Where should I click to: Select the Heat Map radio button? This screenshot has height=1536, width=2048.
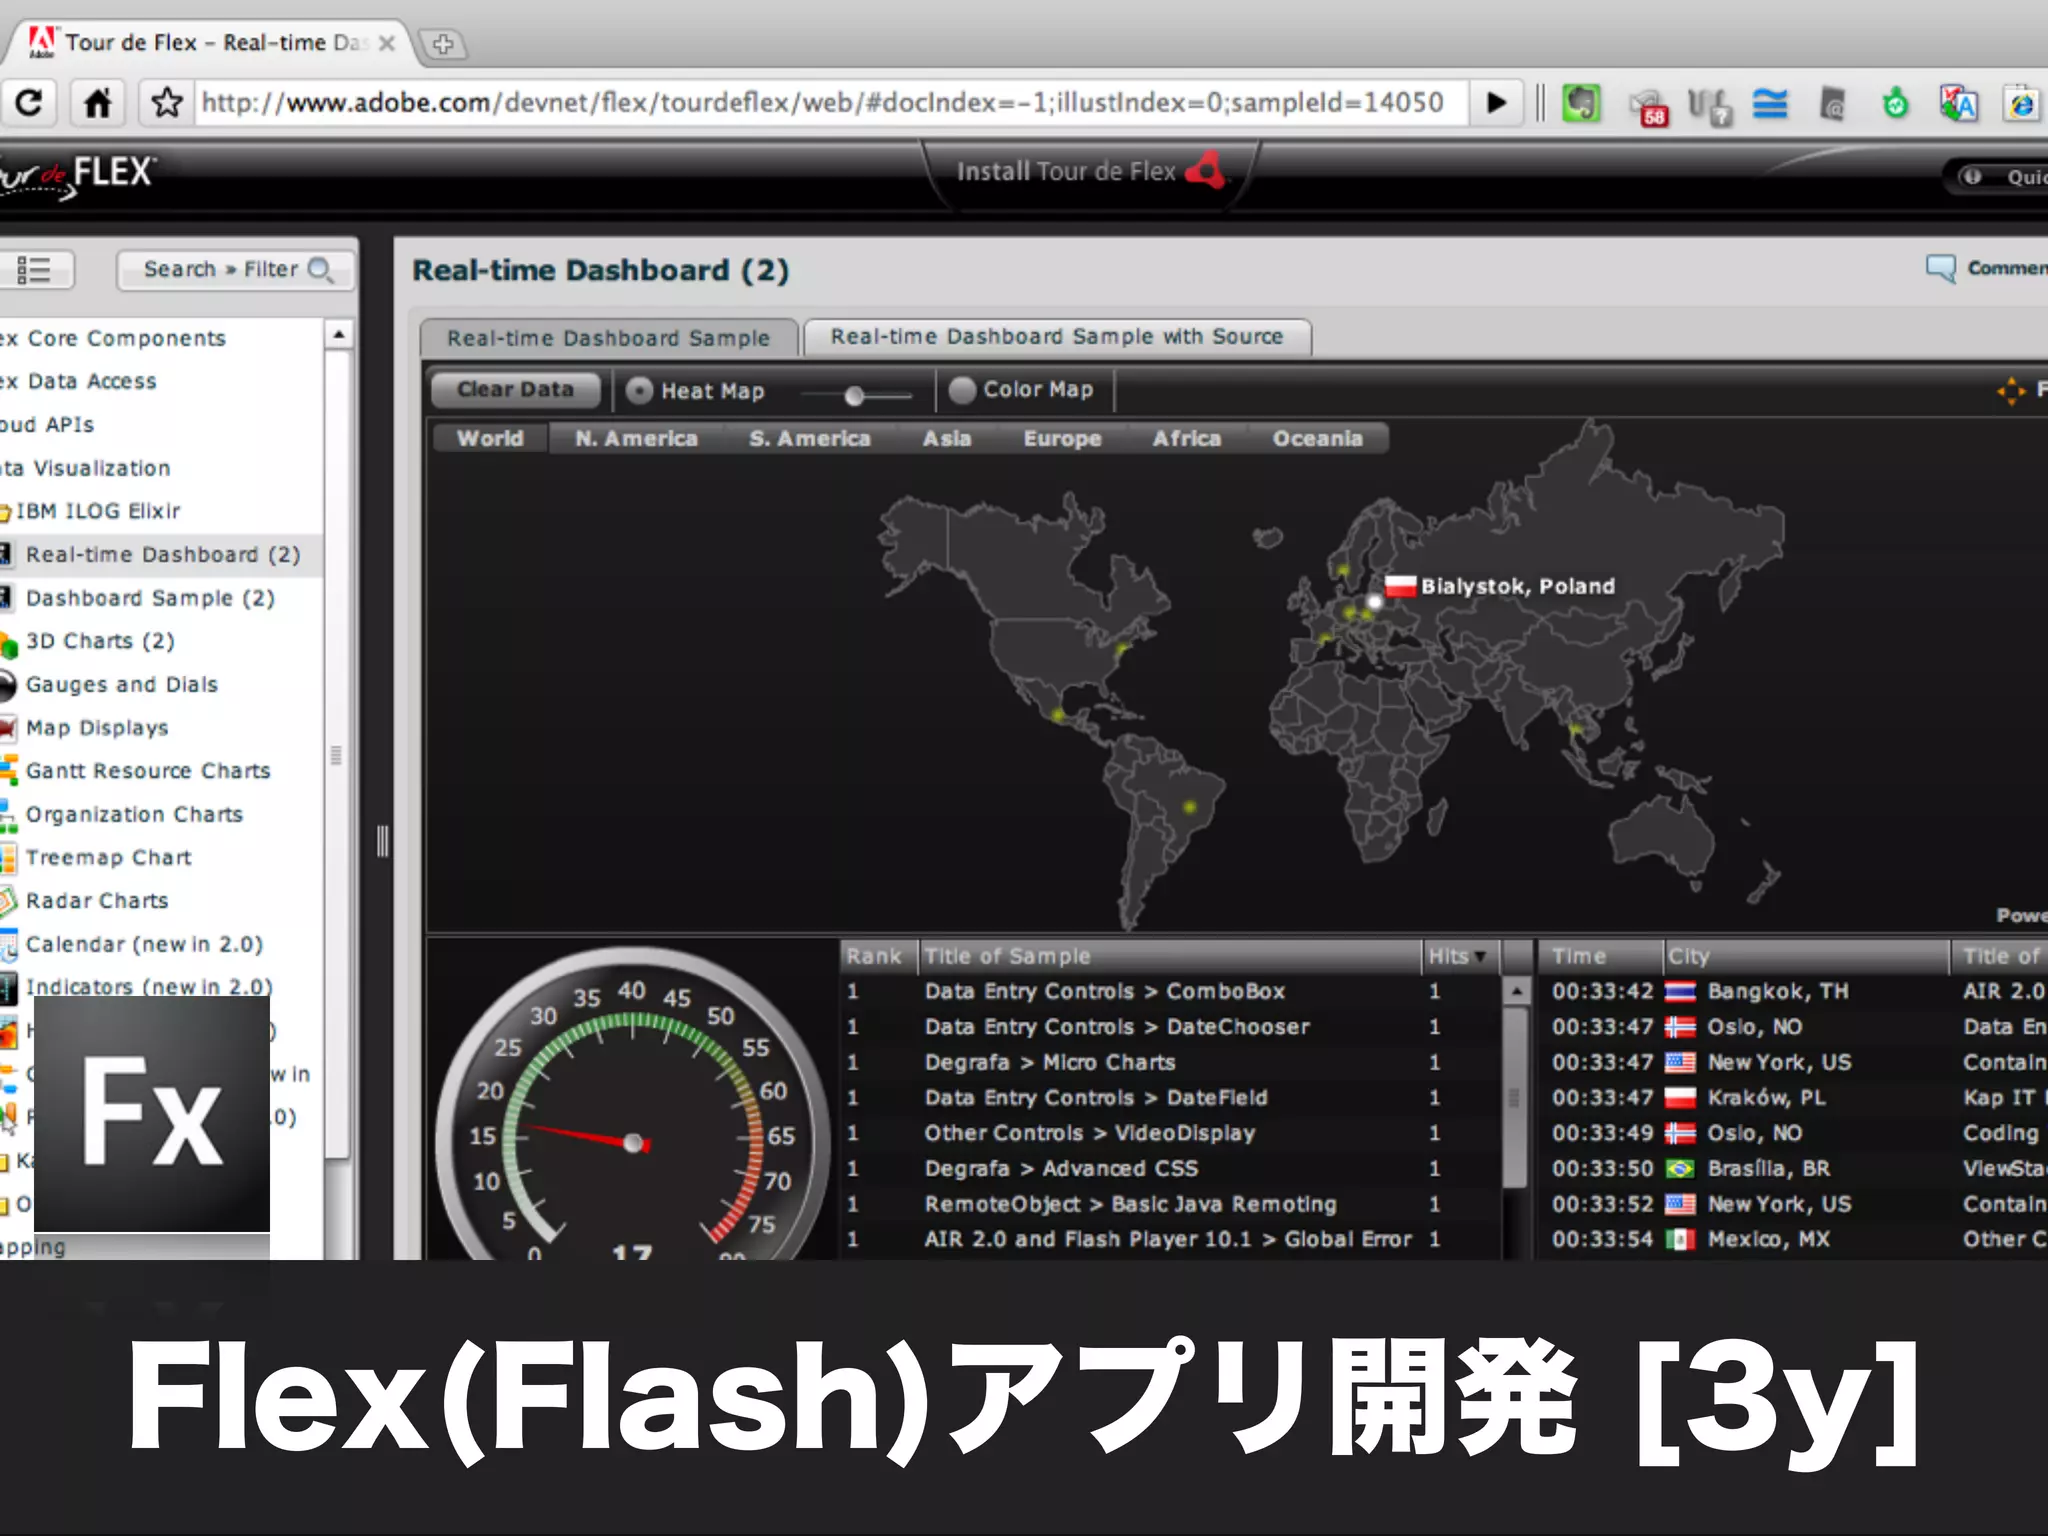(x=639, y=391)
